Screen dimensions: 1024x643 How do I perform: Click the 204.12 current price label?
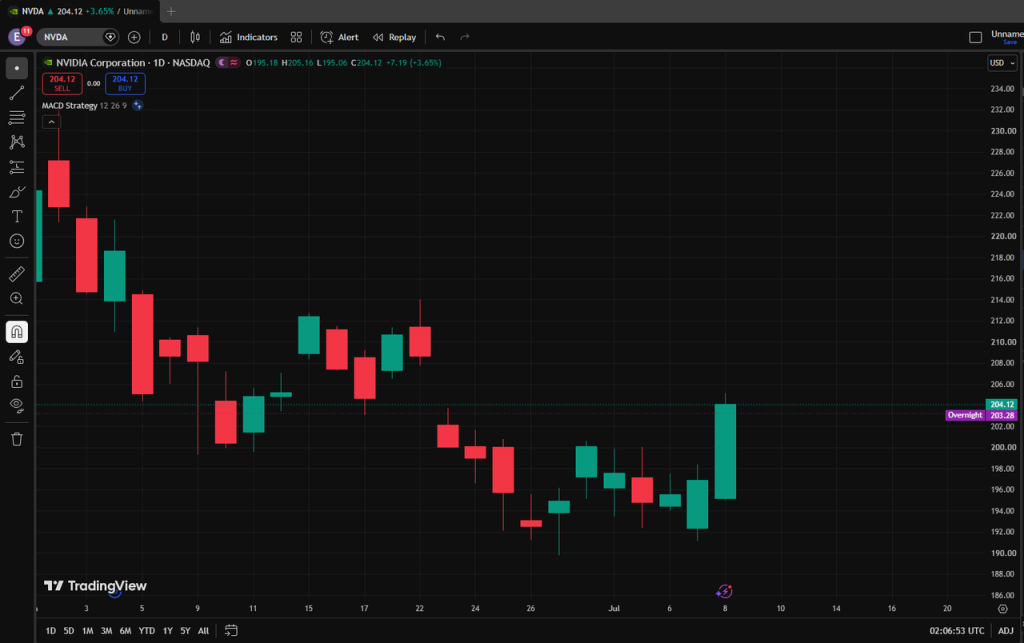tap(1002, 404)
